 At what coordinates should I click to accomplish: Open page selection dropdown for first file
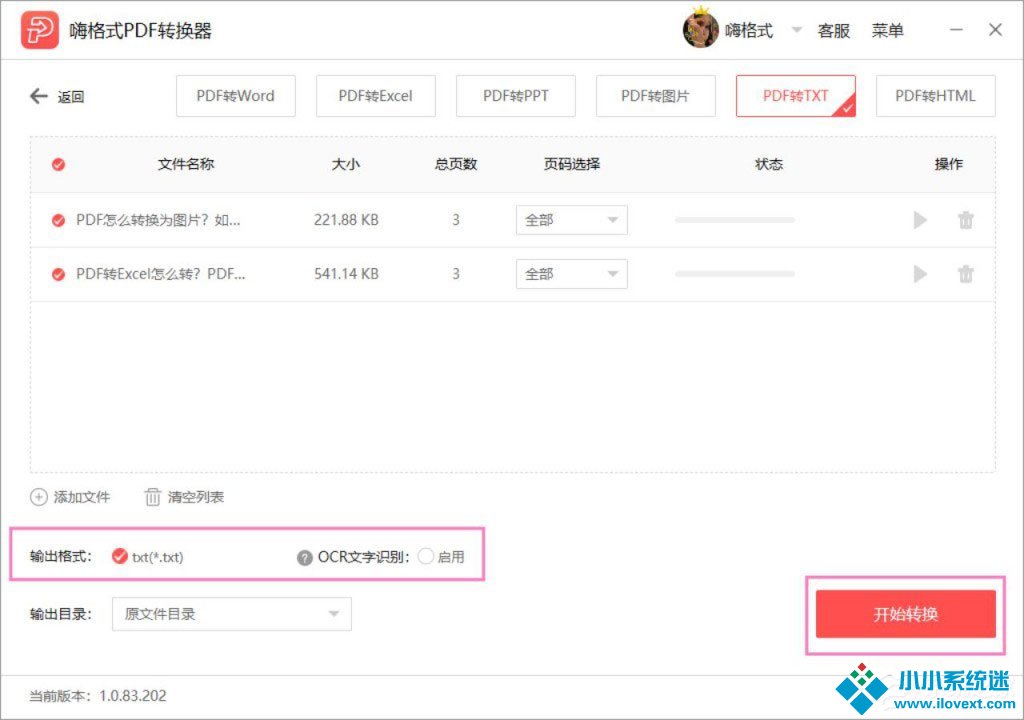click(x=571, y=220)
